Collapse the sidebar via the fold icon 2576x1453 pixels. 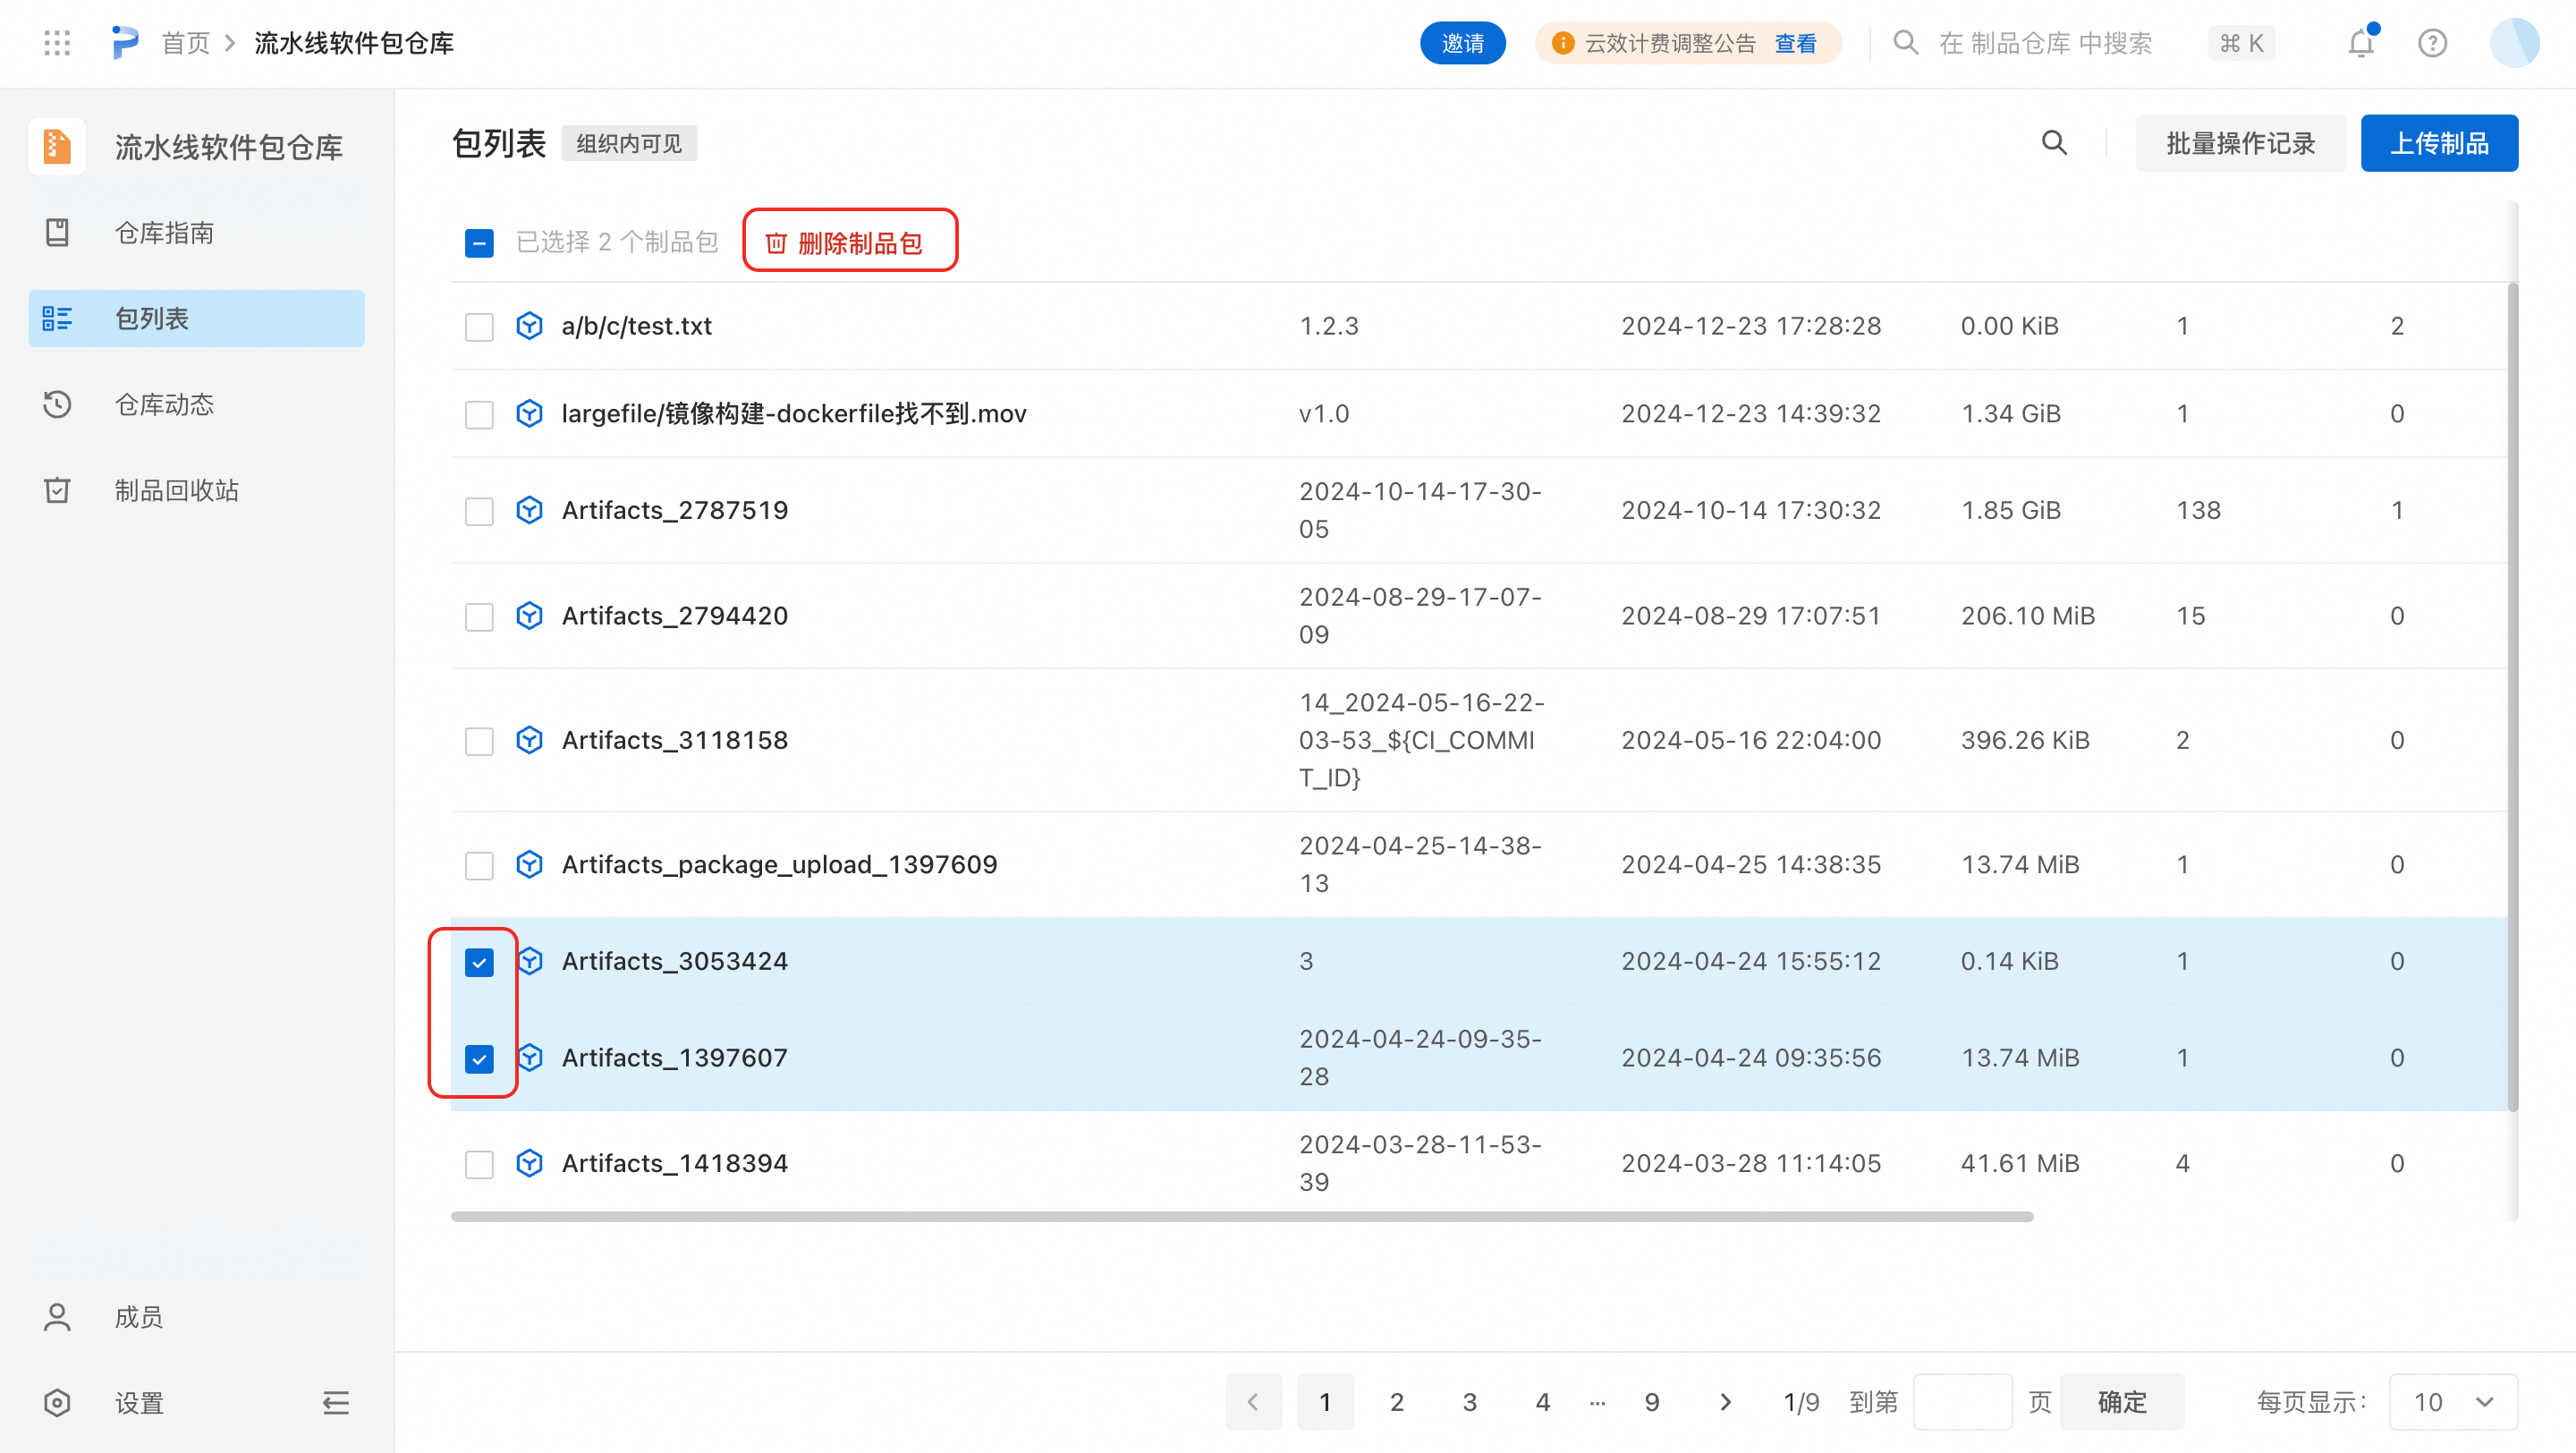click(336, 1403)
